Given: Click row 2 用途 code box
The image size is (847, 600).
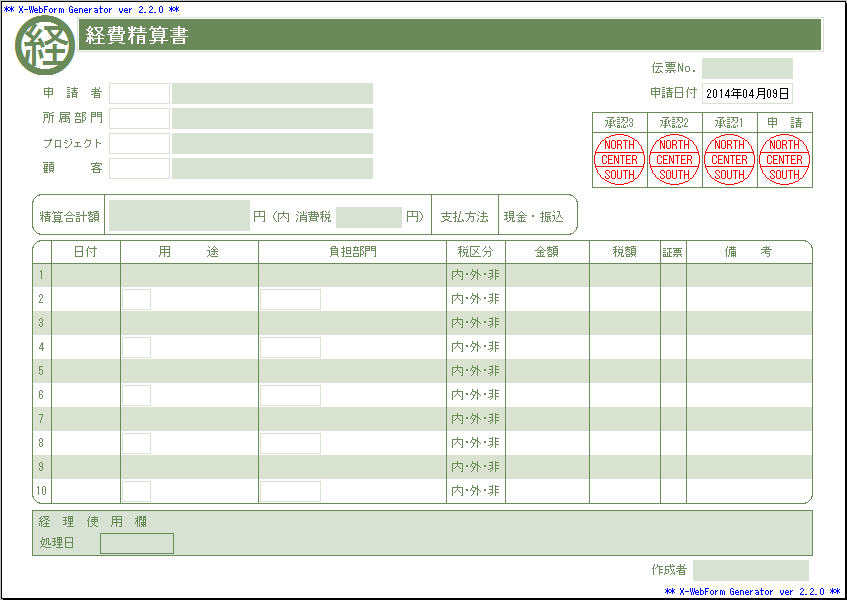Looking at the screenshot, I should click(x=136, y=299).
